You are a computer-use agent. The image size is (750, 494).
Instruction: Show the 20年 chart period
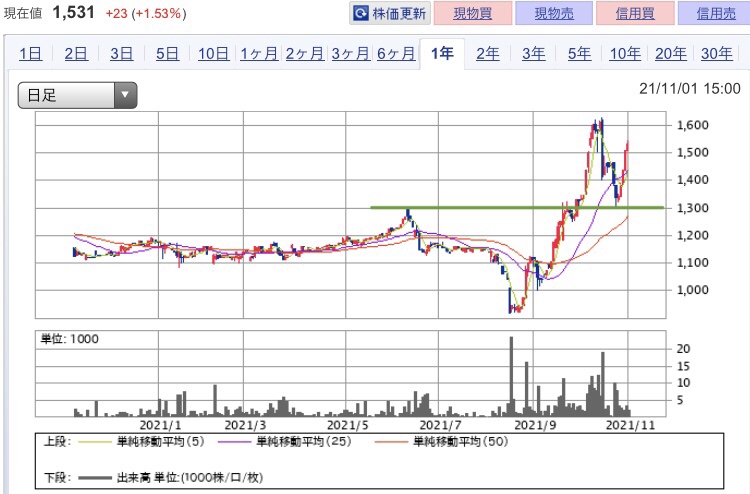(671, 54)
